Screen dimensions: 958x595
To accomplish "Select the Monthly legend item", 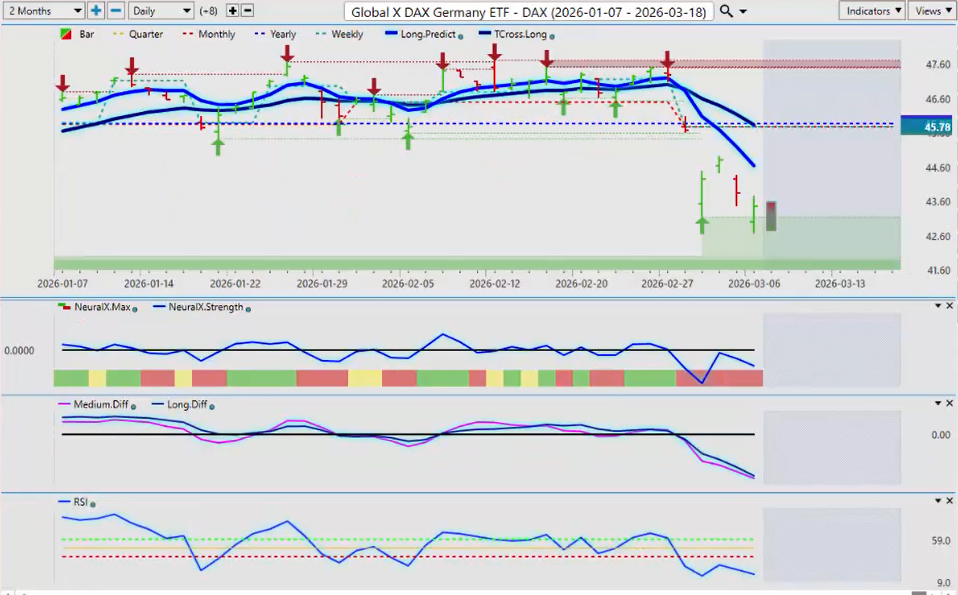I will 216,34.
